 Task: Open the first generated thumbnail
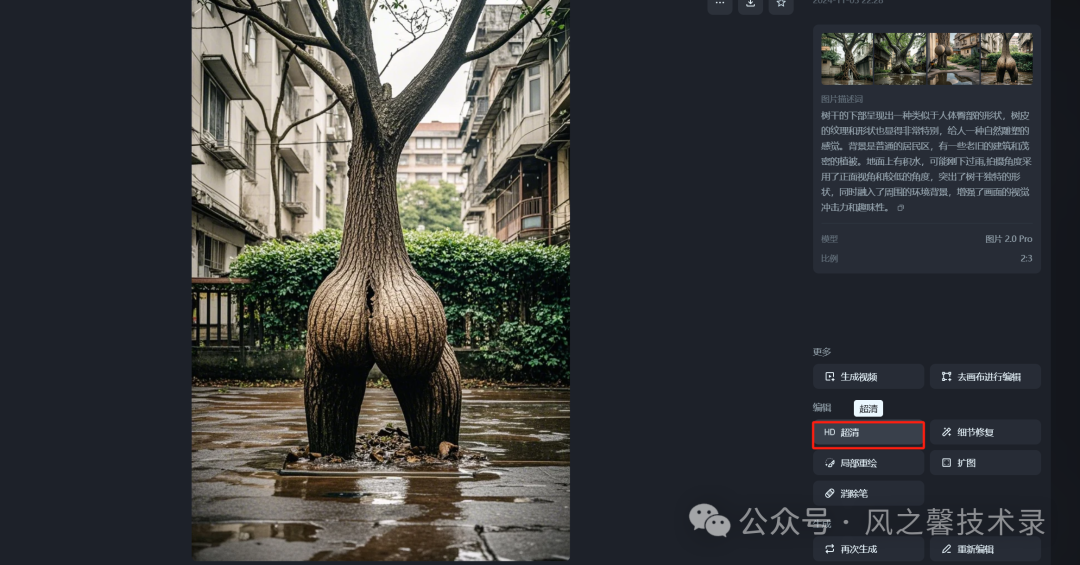coord(847,59)
